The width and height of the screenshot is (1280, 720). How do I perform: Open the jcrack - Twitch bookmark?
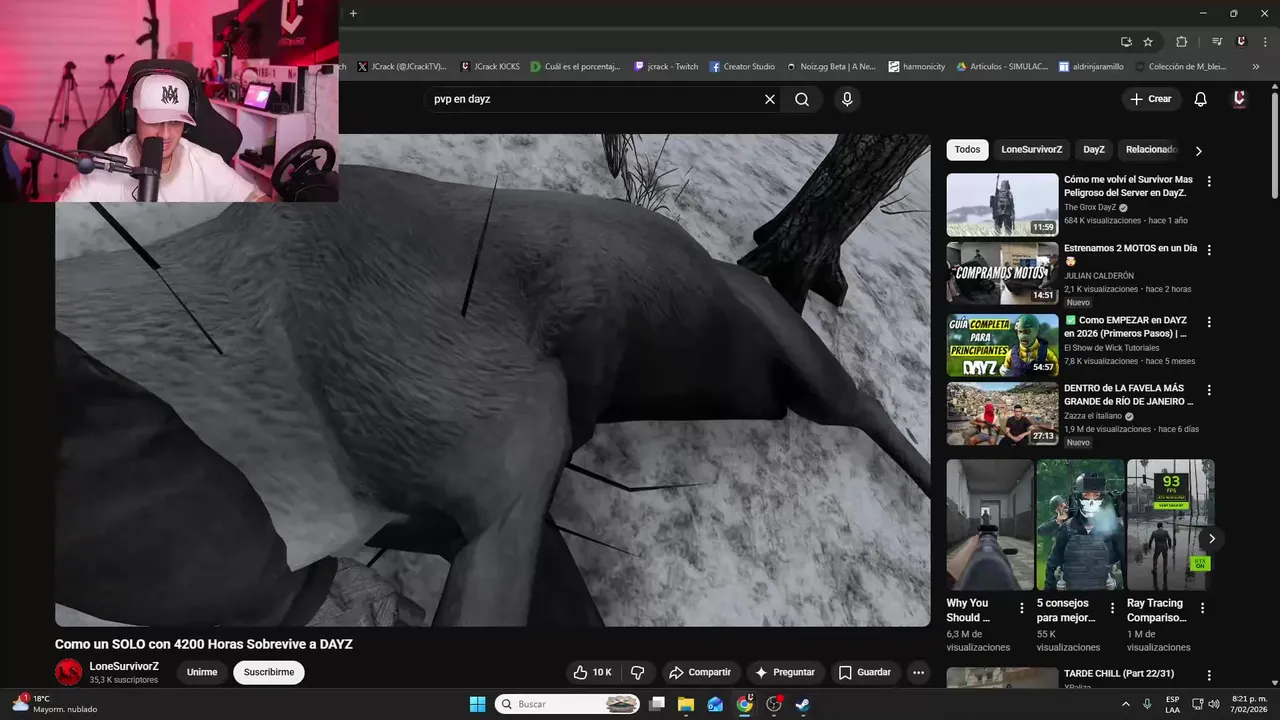tap(666, 67)
